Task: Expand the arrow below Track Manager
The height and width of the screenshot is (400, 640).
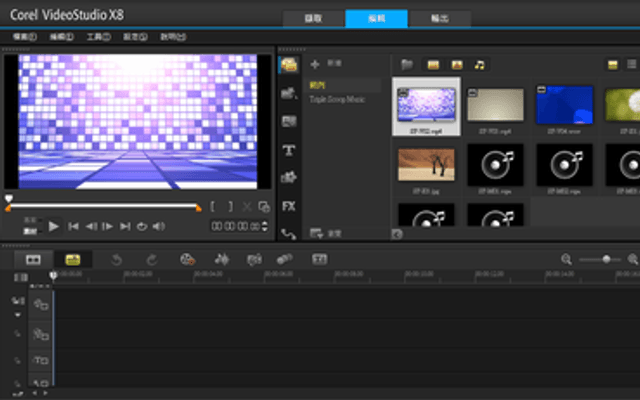Action: tap(18, 315)
